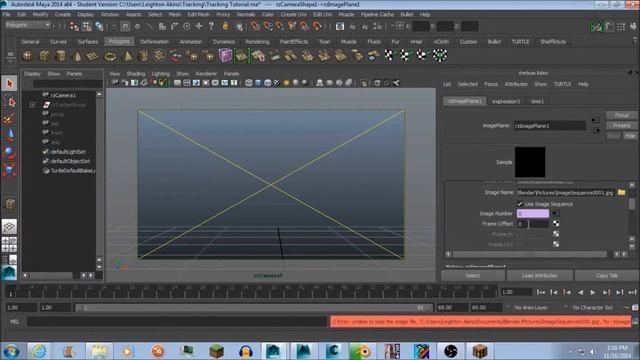Create a polygon torus from shelf
The width and height of the screenshot is (640, 360).
110,56
